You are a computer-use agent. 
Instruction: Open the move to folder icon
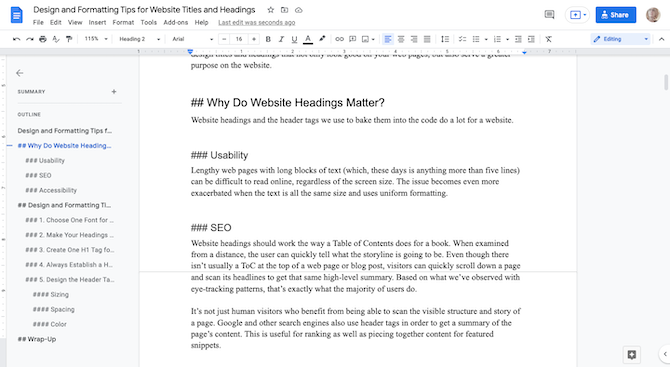pyautogui.click(x=285, y=10)
